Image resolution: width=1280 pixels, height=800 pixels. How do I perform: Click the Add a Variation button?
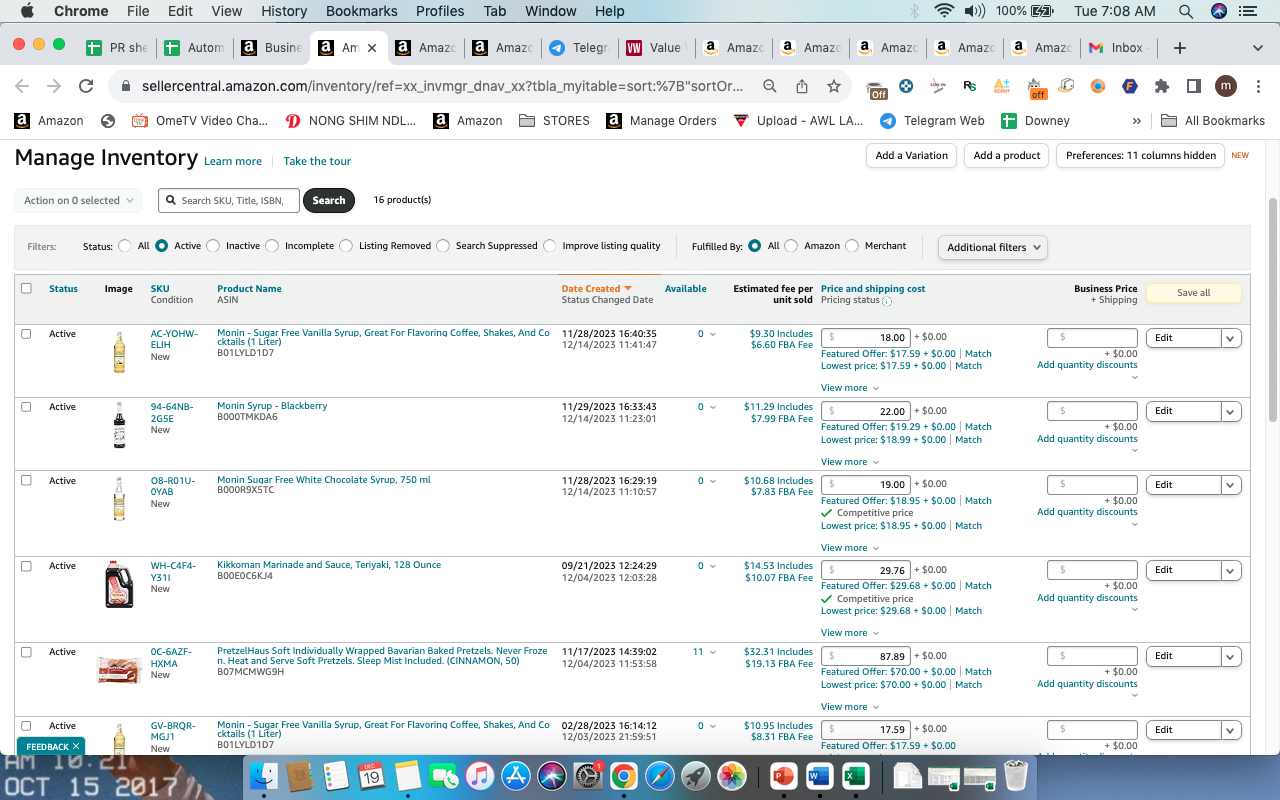[x=911, y=156]
